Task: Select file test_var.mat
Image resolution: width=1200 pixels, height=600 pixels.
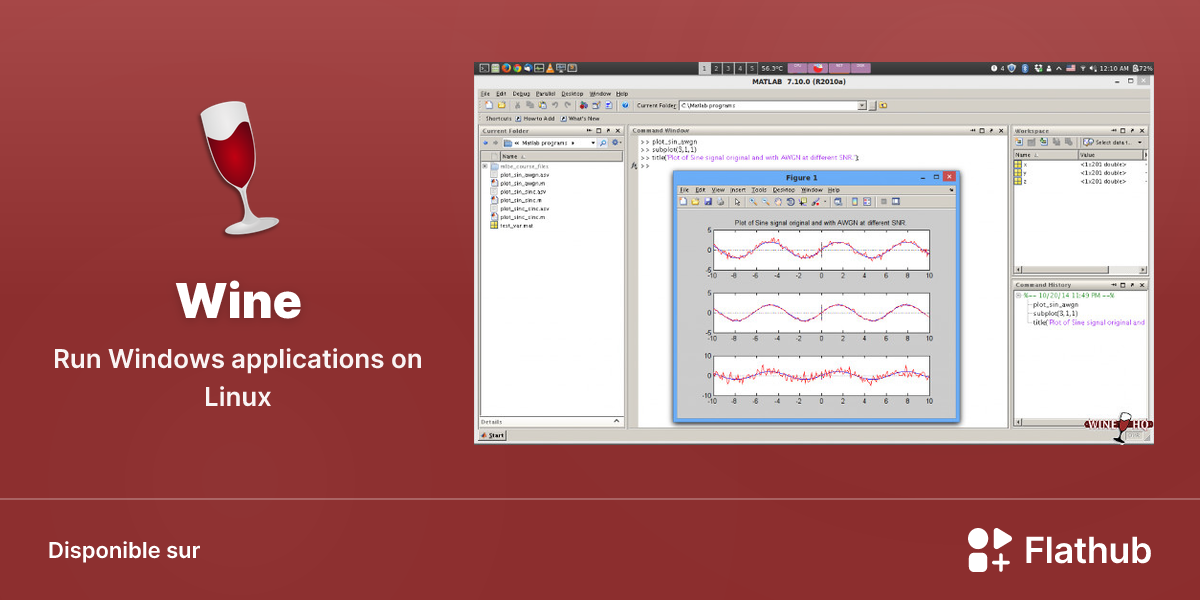Action: pyautogui.click(x=513, y=226)
